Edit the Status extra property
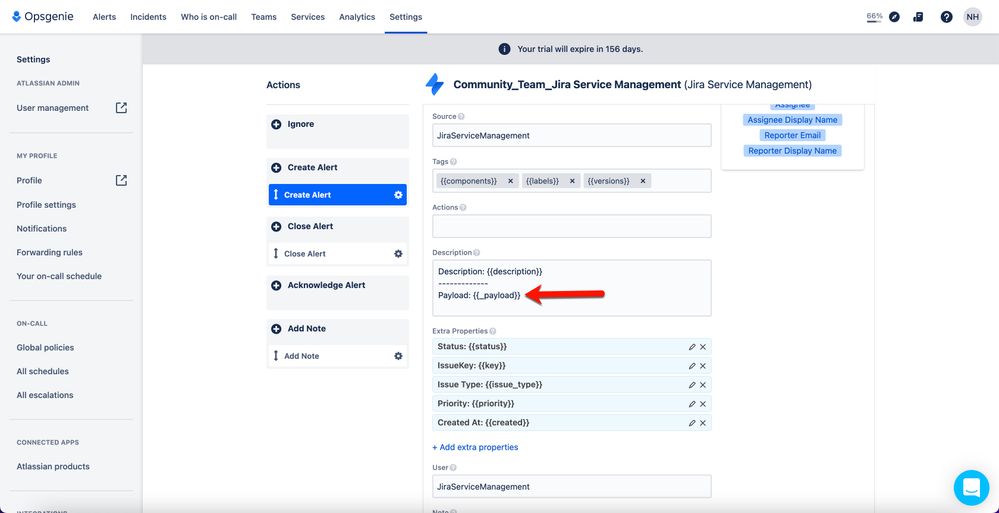This screenshot has height=513, width=999. (x=692, y=347)
